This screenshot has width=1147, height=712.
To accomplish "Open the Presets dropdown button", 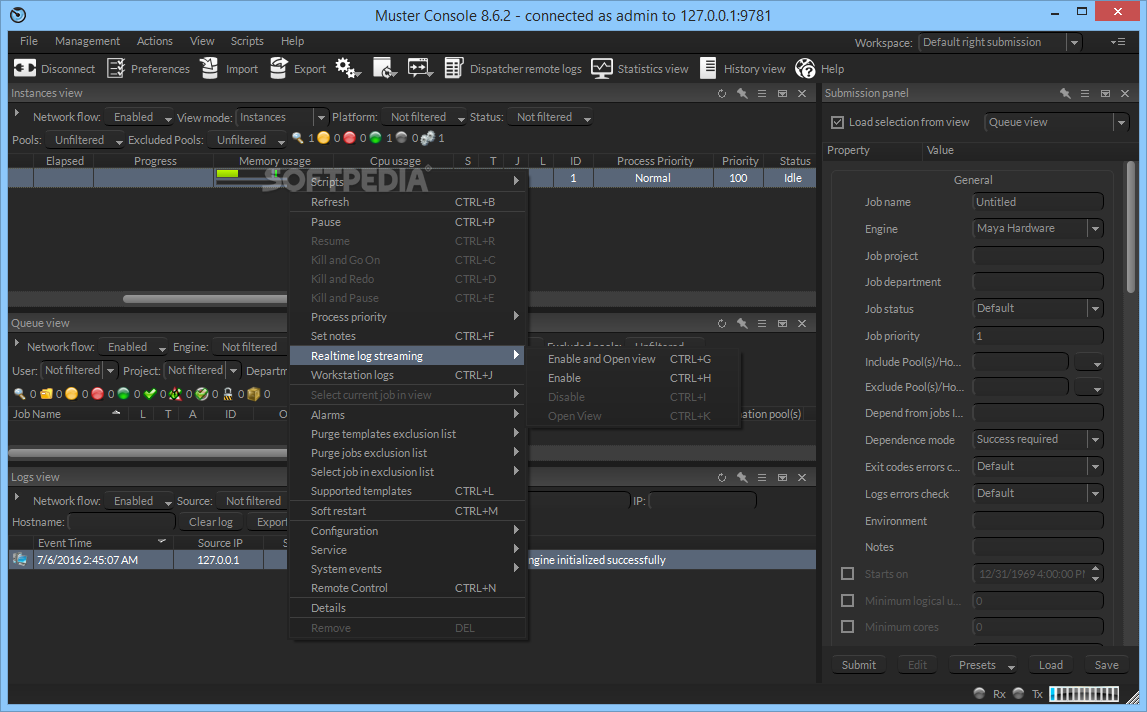I will pos(983,665).
